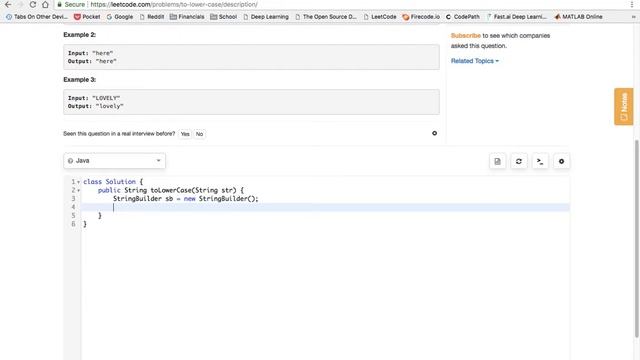
Task: Click the icon right of the interview question
Action: click(x=434, y=133)
